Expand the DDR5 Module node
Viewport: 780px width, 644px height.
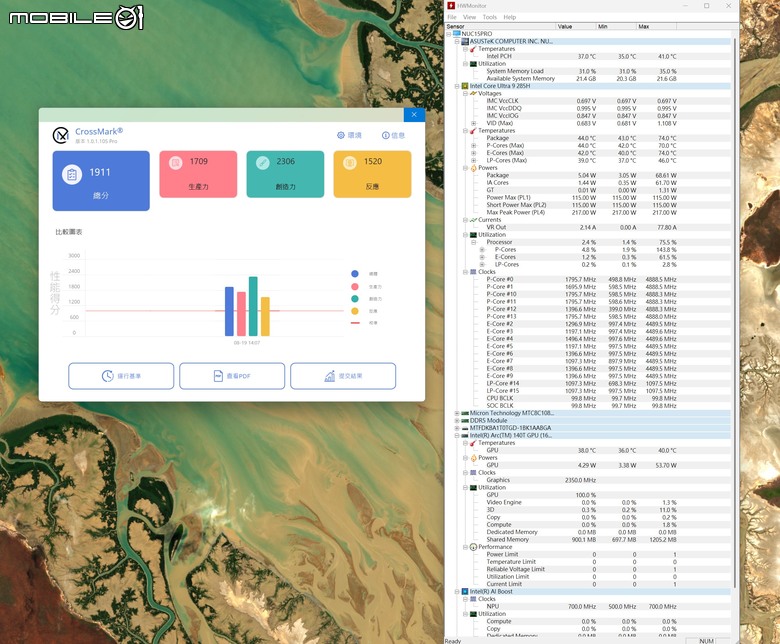pos(457,421)
